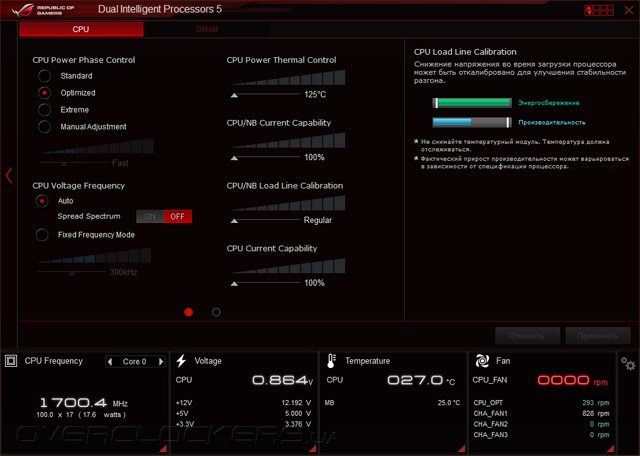The width and height of the screenshot is (640, 456).
Task: Click the CPU voltage 0.864 V value
Action: point(282,380)
